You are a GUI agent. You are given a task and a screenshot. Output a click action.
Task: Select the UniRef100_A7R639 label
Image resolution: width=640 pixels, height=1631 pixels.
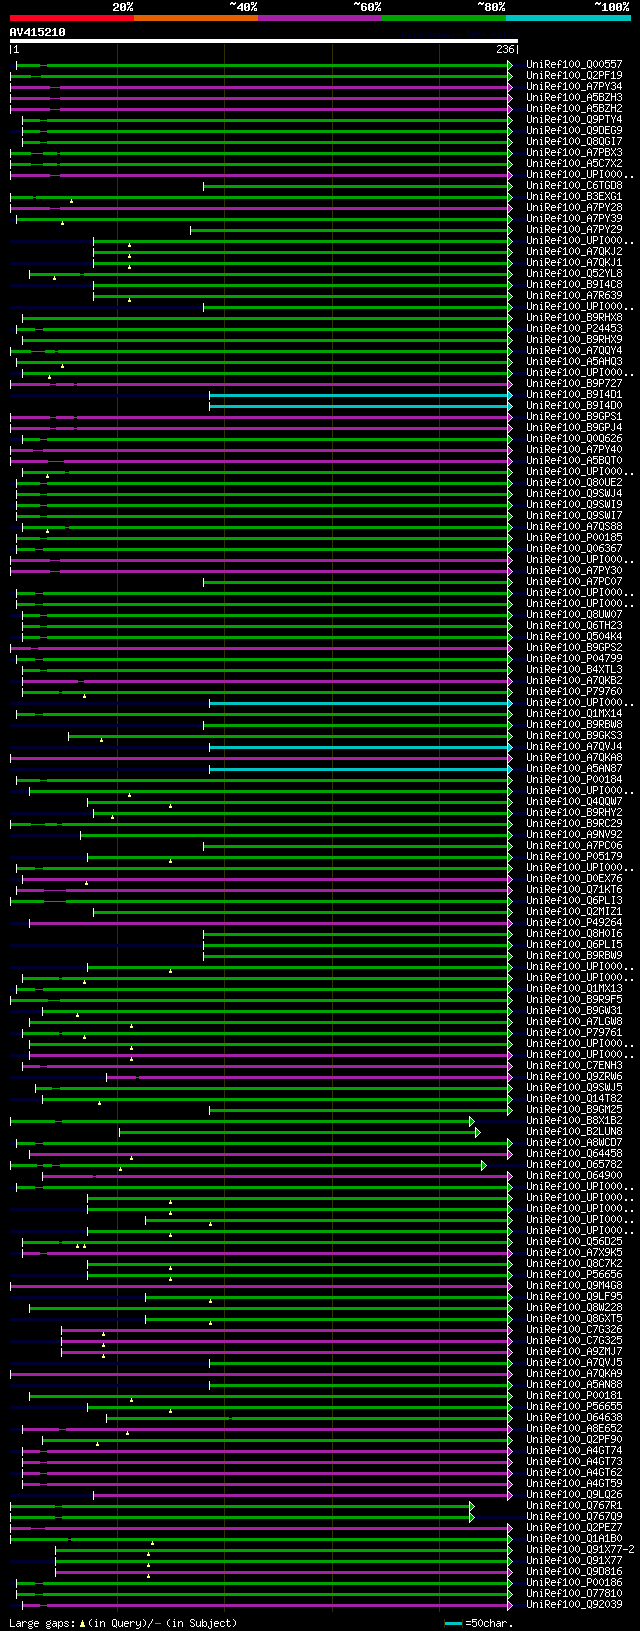574,296
